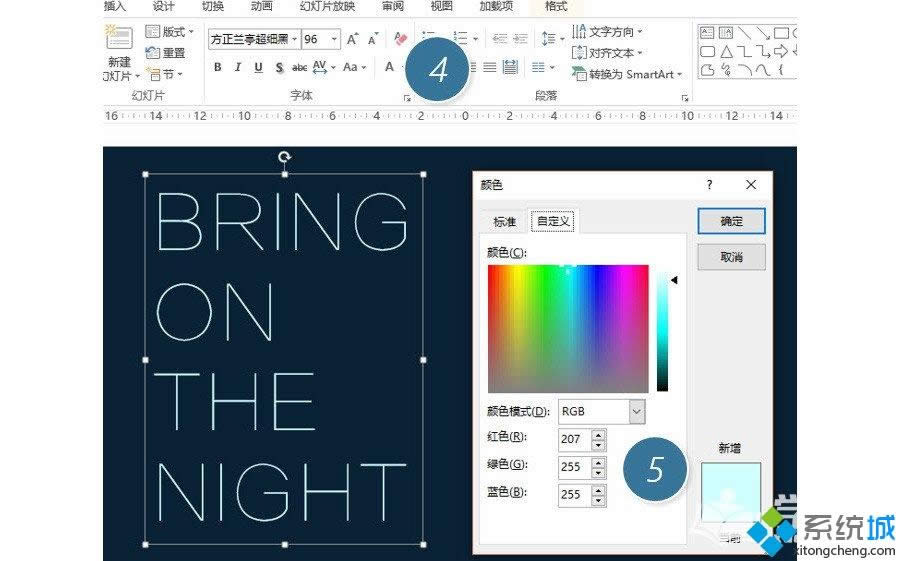Toggle italic formatting
Viewport: 900px width, 561px height.
coord(238,67)
